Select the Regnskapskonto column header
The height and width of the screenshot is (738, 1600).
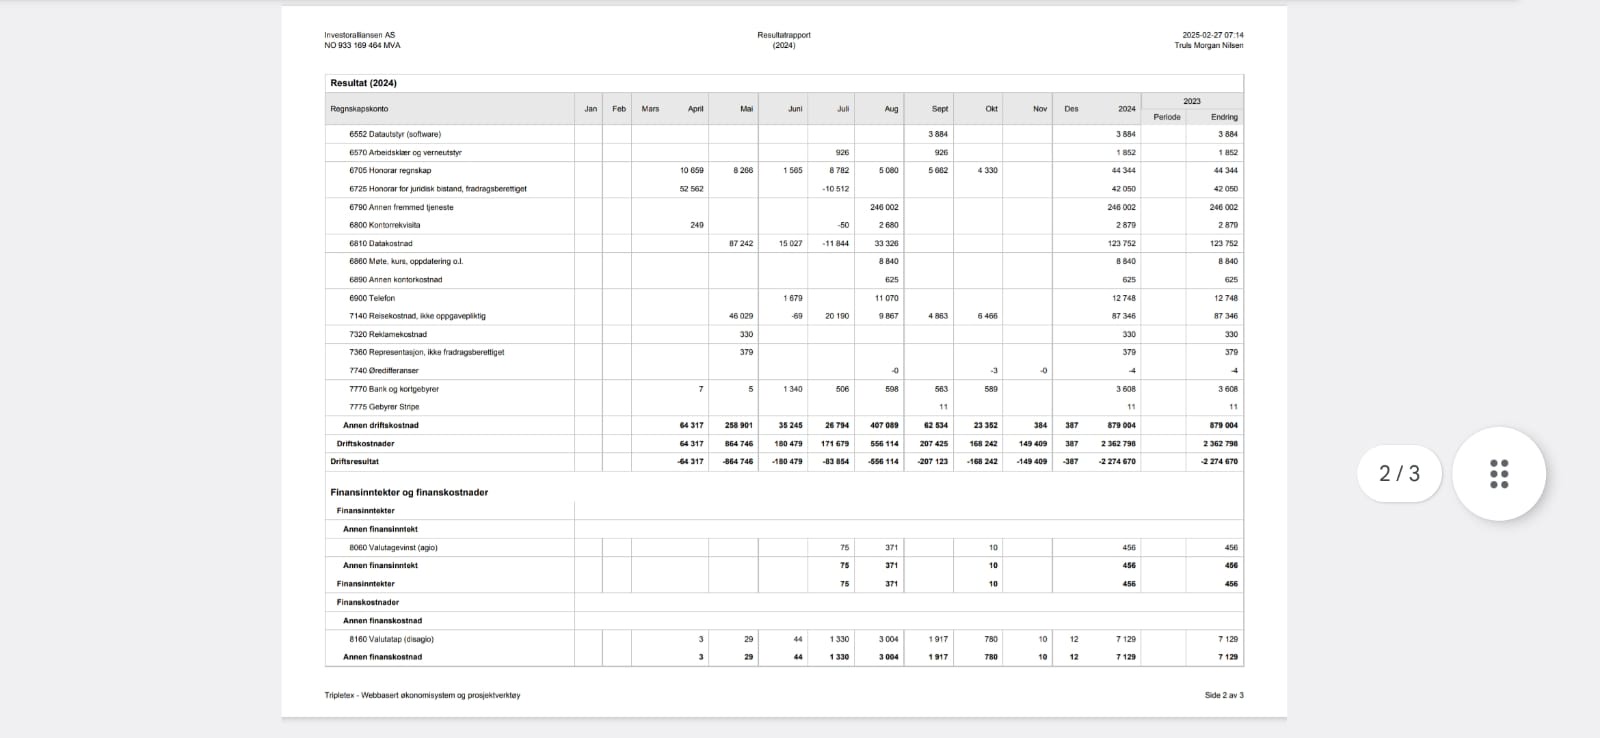pos(360,109)
